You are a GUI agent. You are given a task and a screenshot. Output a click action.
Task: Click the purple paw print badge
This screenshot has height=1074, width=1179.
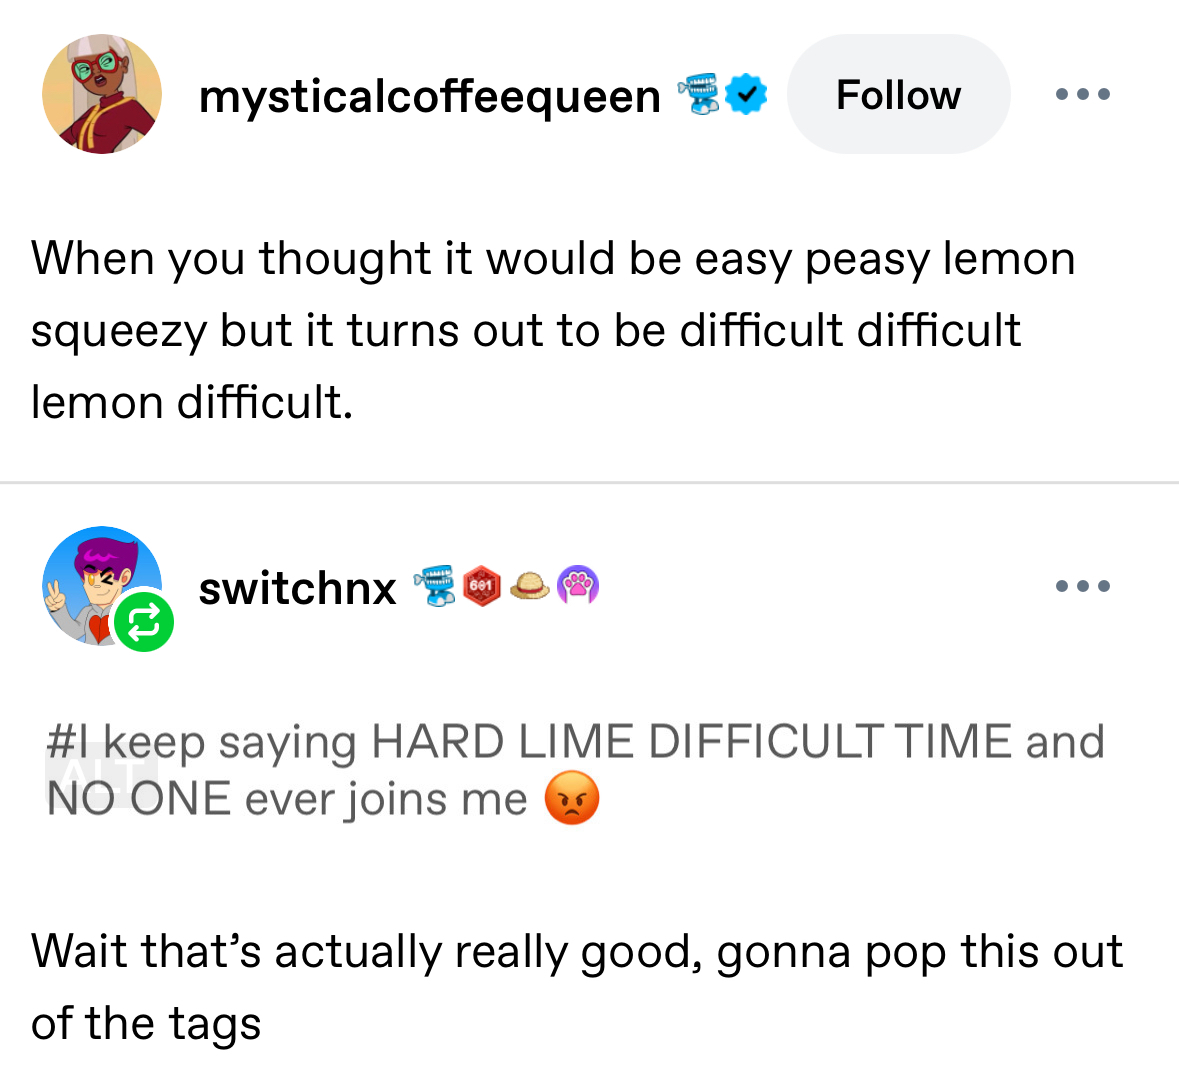[x=578, y=586]
